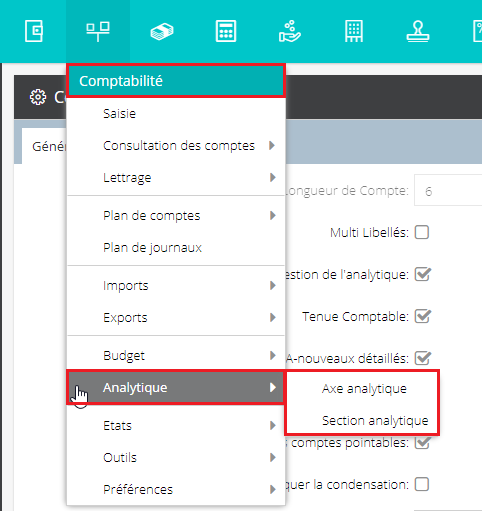Screen dimensions: 482x511
Task: Expand the Outils submenu arrow
Action: (x=272, y=457)
